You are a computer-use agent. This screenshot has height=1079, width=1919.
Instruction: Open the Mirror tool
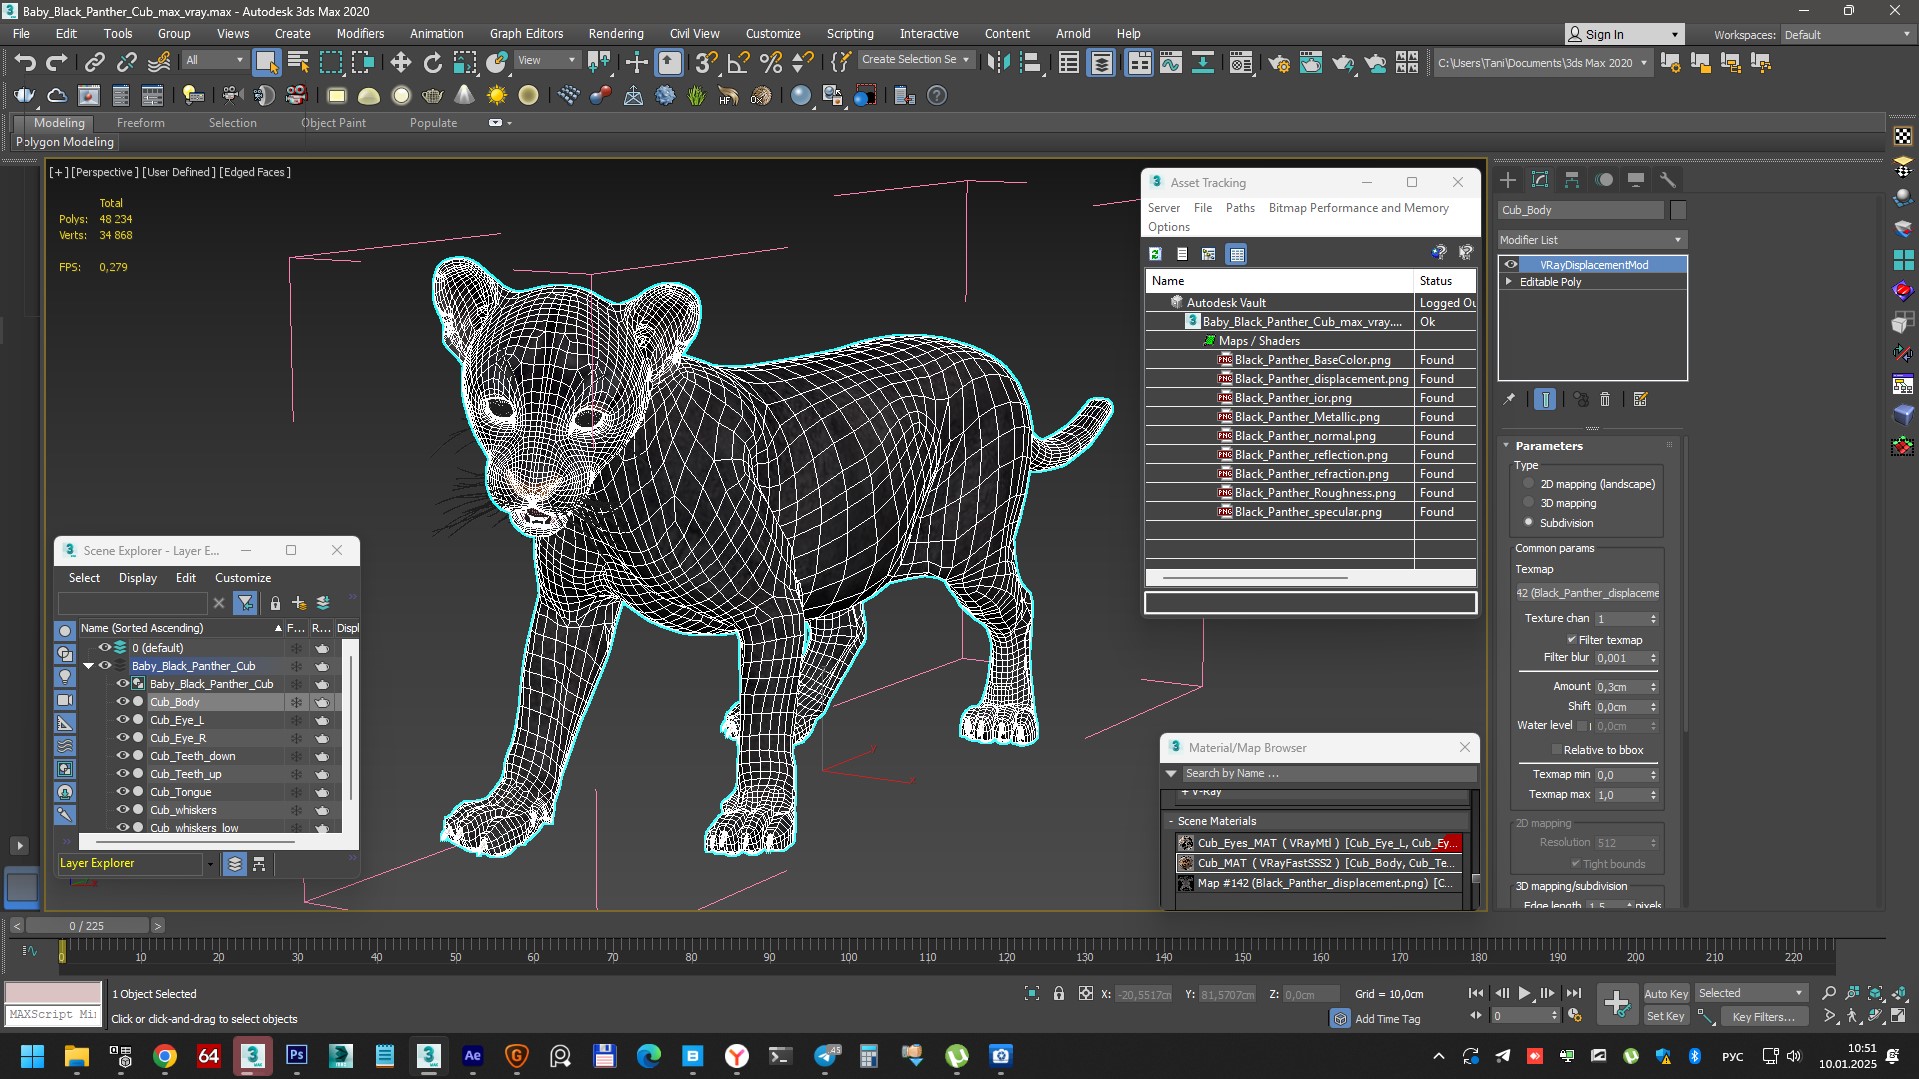pos(997,63)
